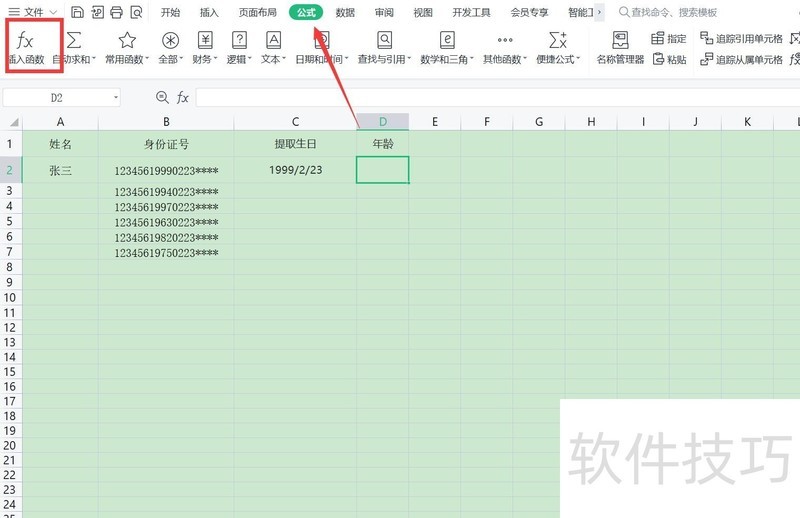
Task: Click the Select All corner triangle
Action: click(14, 122)
